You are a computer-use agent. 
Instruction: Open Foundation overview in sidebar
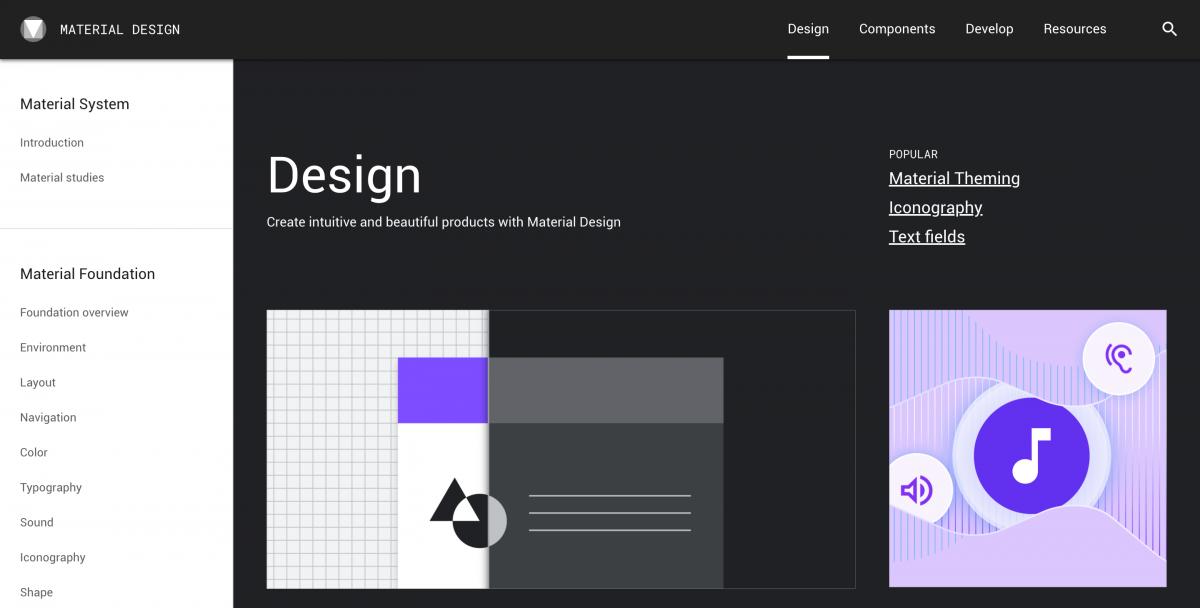click(x=74, y=313)
